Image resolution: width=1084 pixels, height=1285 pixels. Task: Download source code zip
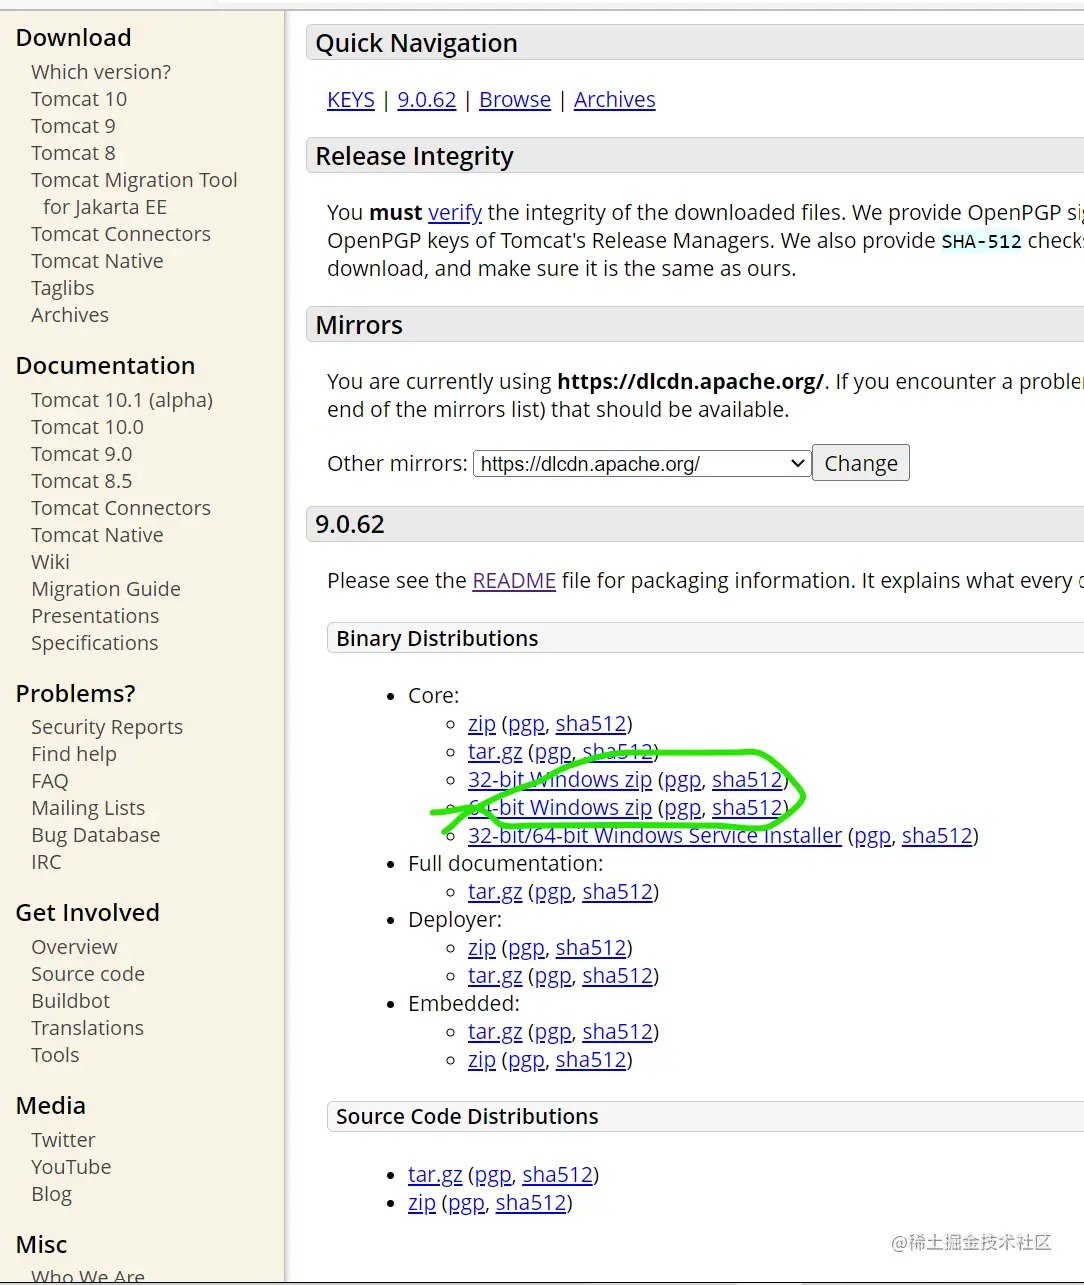point(422,1203)
